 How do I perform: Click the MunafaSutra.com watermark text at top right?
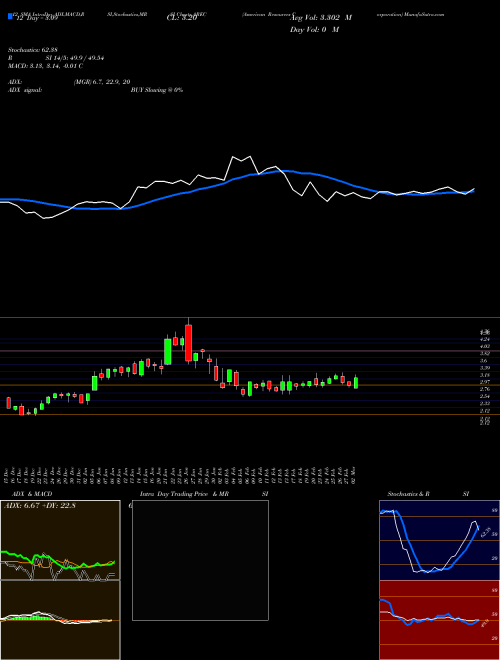[x=424, y=14]
